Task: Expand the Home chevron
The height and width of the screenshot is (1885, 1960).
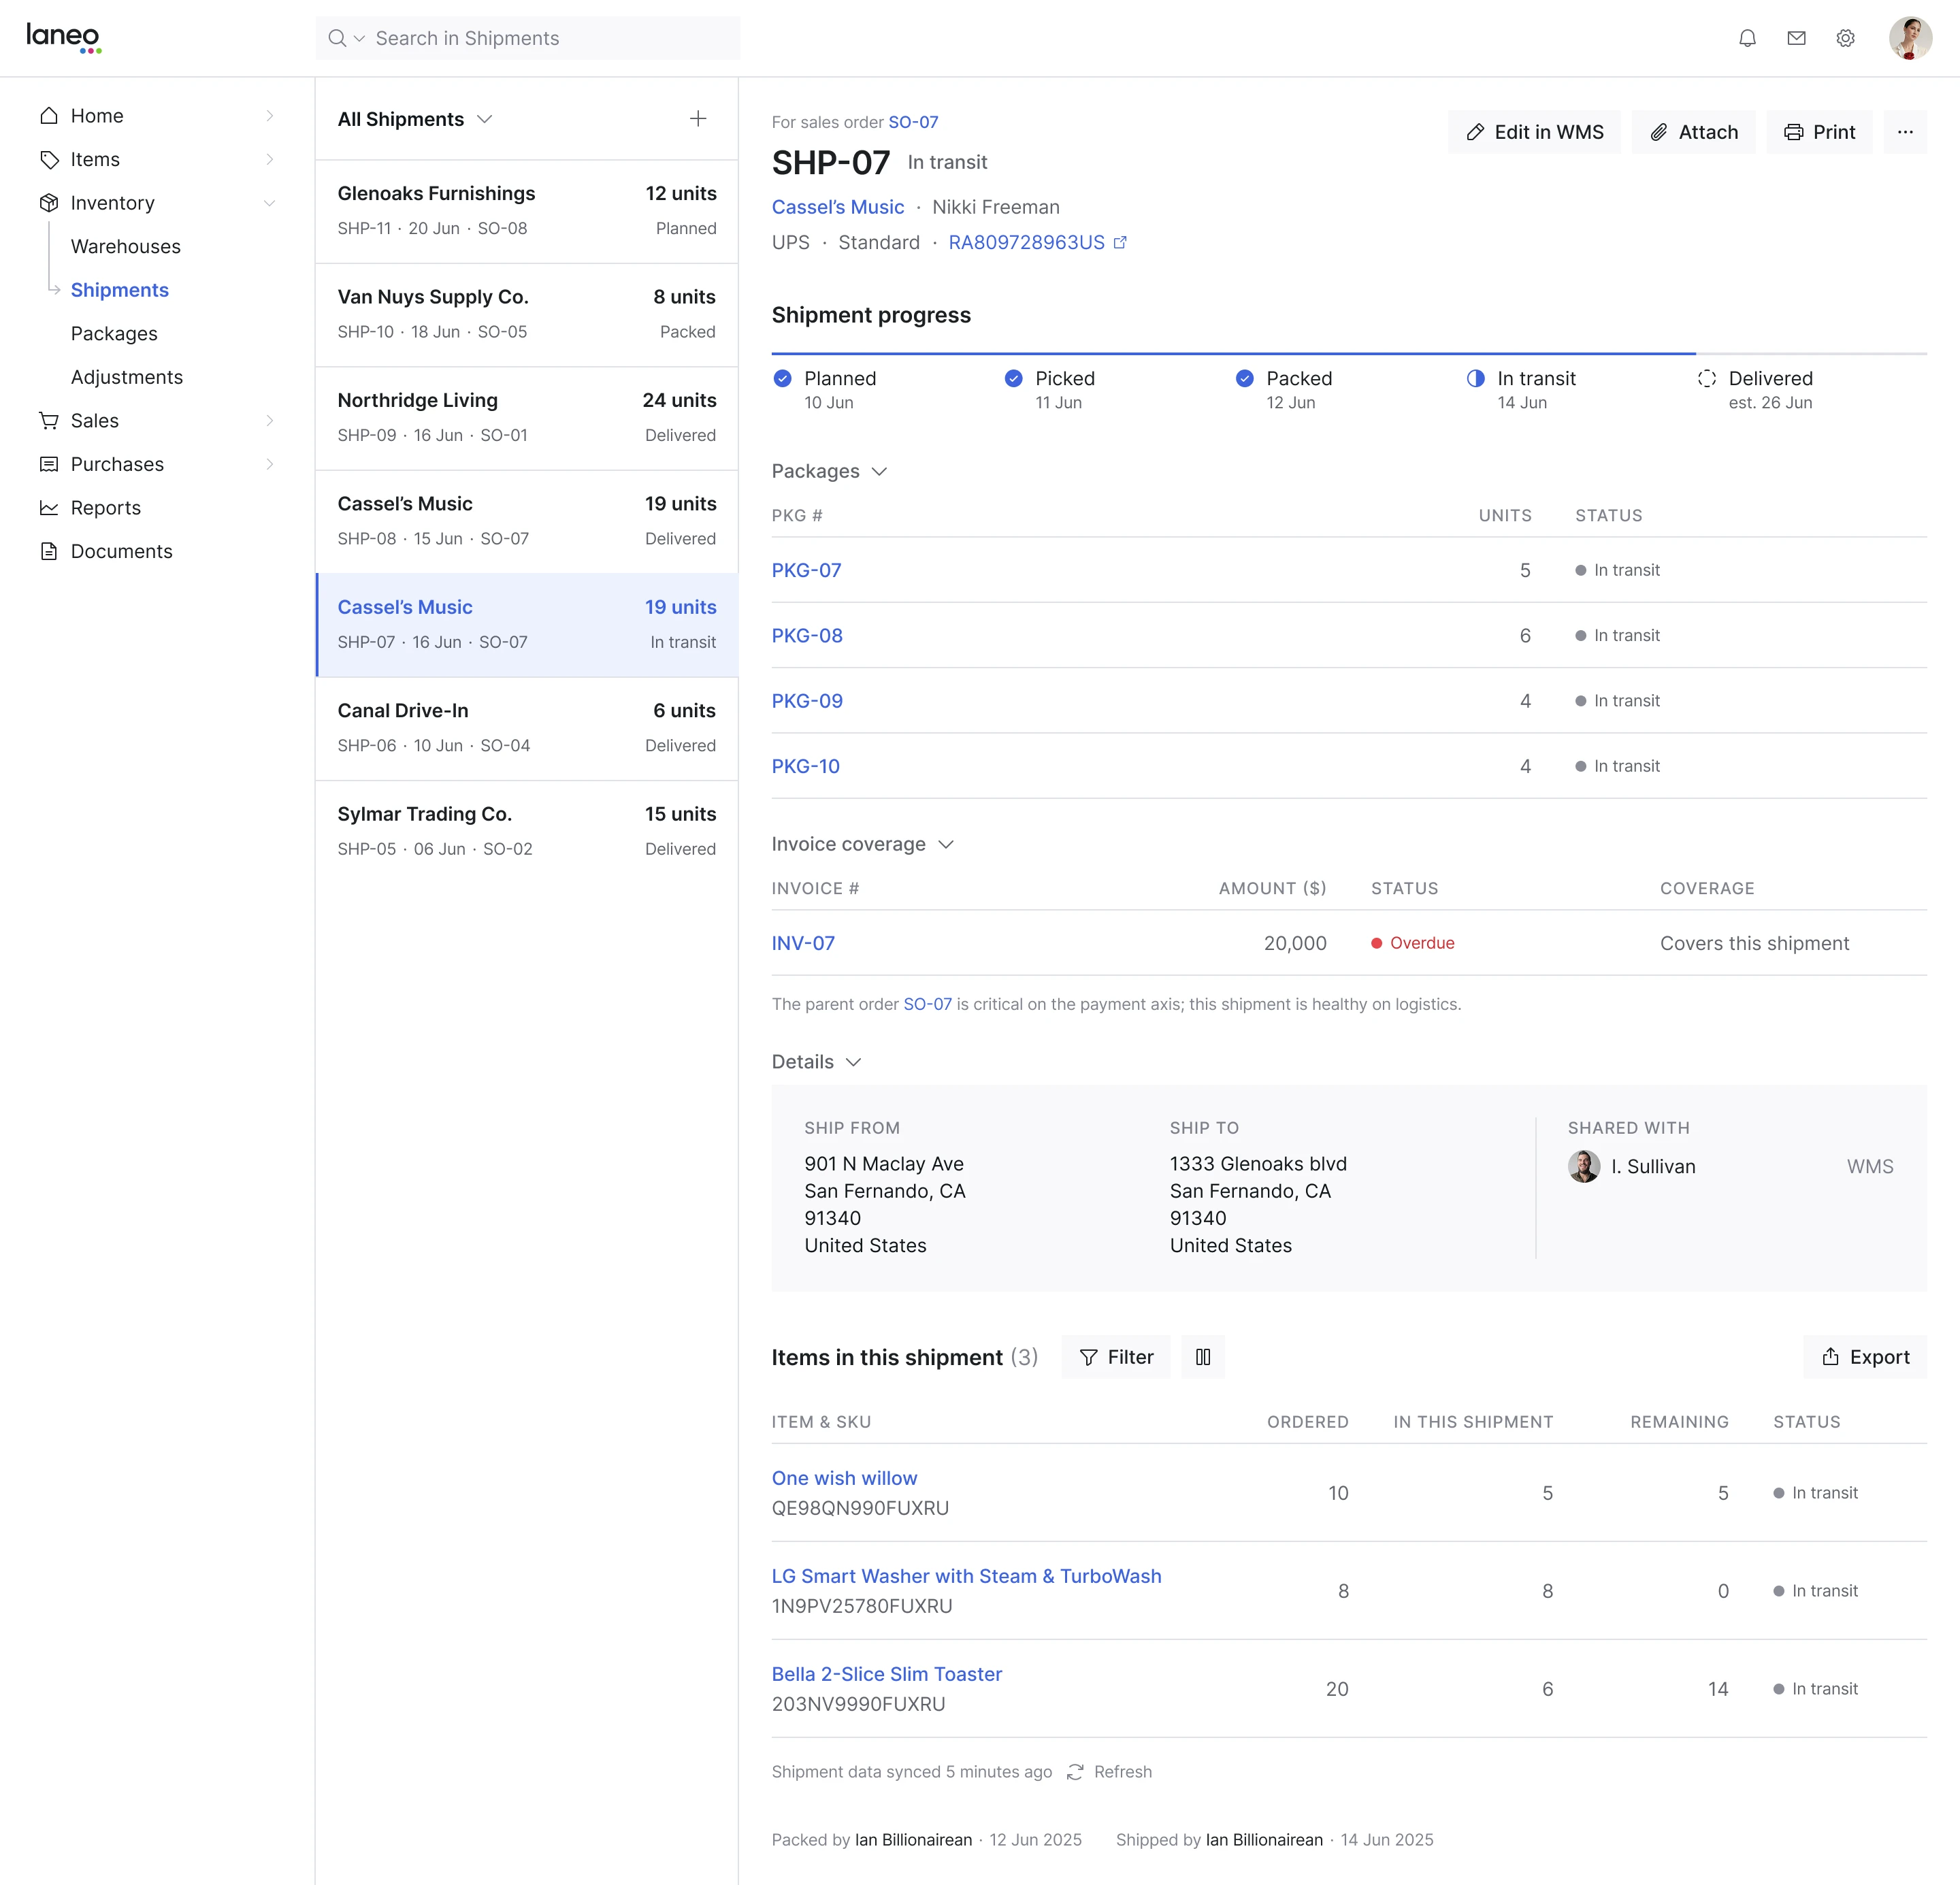Action: pos(269,116)
